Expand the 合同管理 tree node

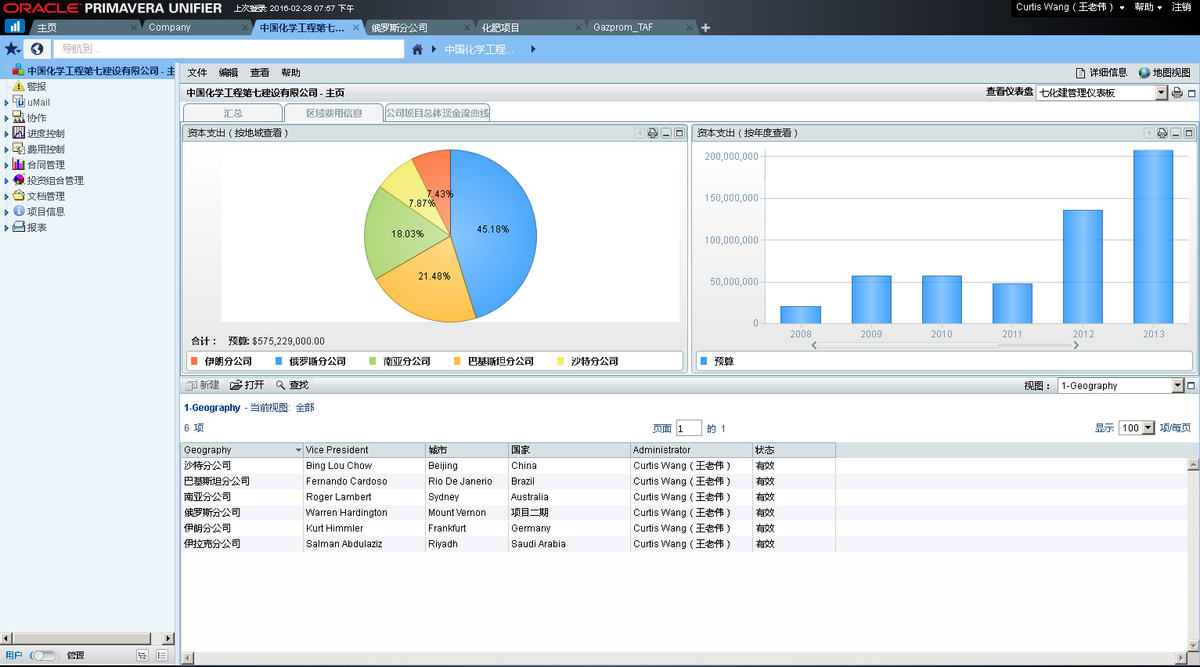7,165
